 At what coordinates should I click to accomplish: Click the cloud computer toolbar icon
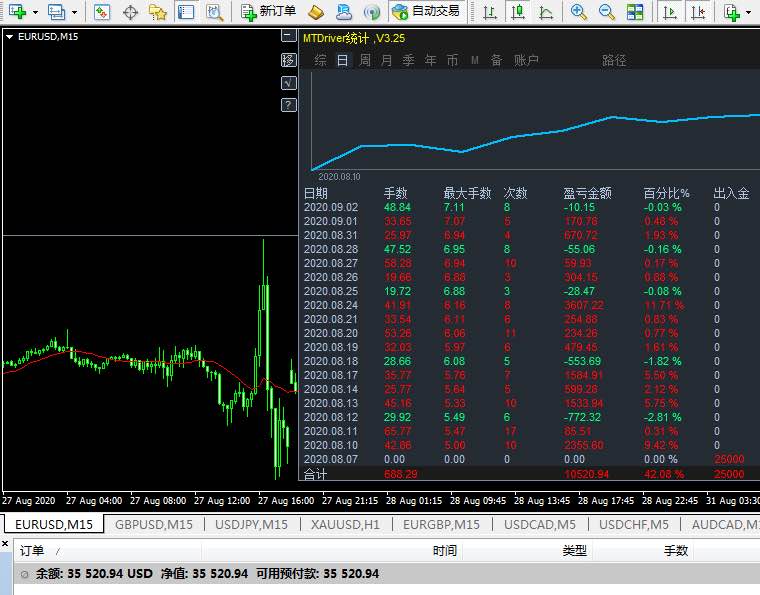point(344,12)
